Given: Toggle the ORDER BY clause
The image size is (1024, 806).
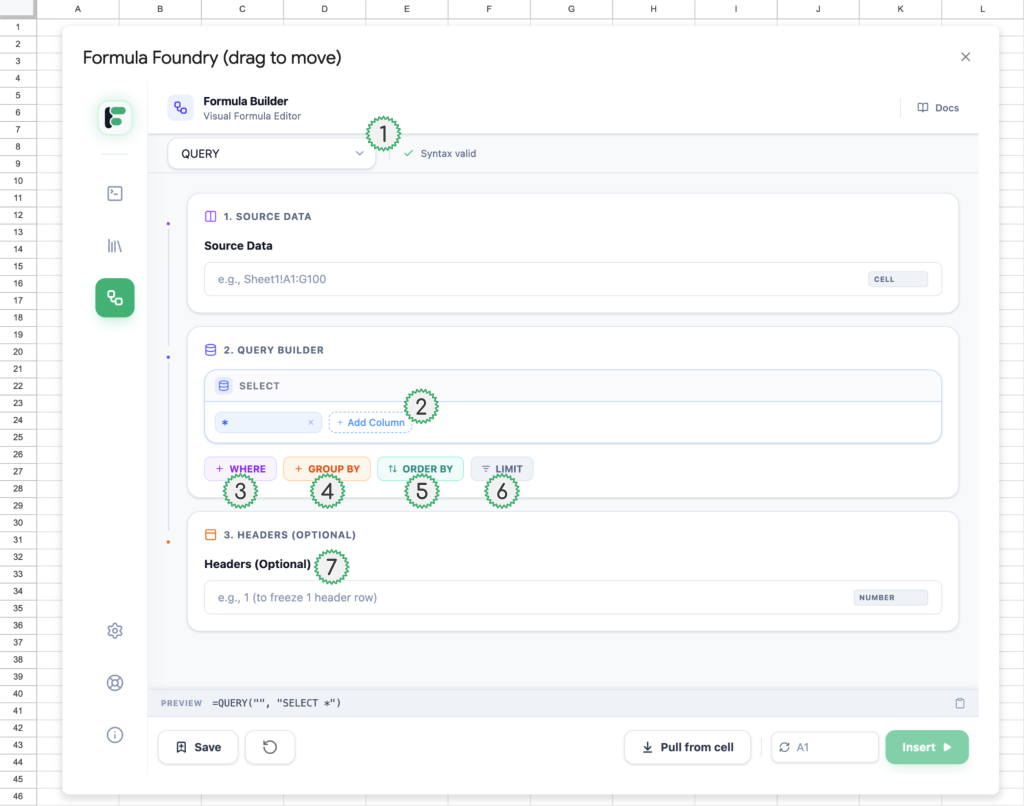Looking at the screenshot, I should [x=420, y=469].
